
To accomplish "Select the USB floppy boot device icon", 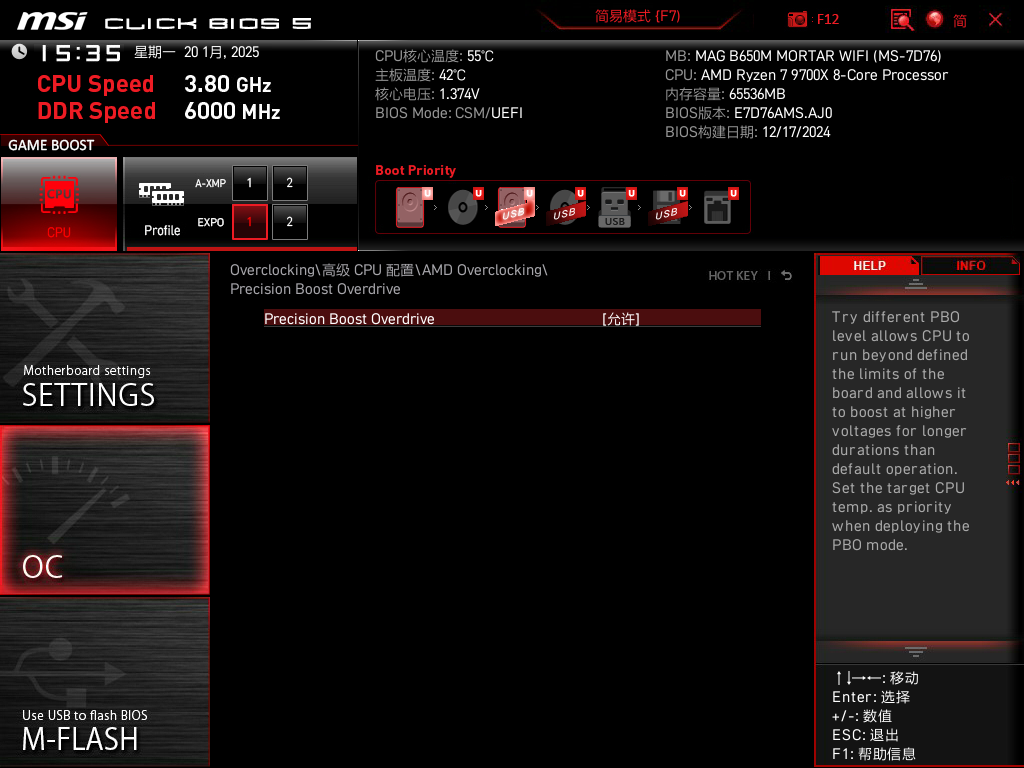I will point(667,207).
